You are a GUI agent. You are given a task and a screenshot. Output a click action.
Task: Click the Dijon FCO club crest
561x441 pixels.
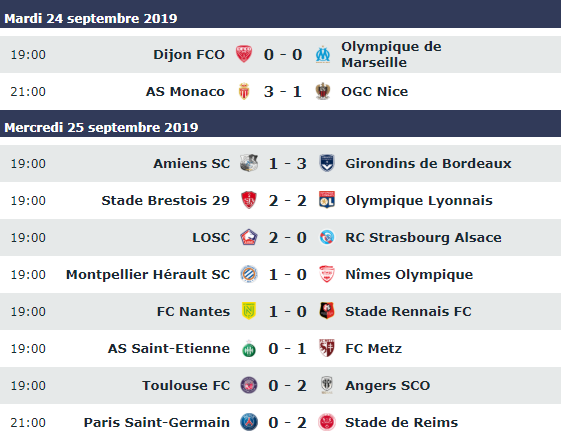tap(244, 54)
